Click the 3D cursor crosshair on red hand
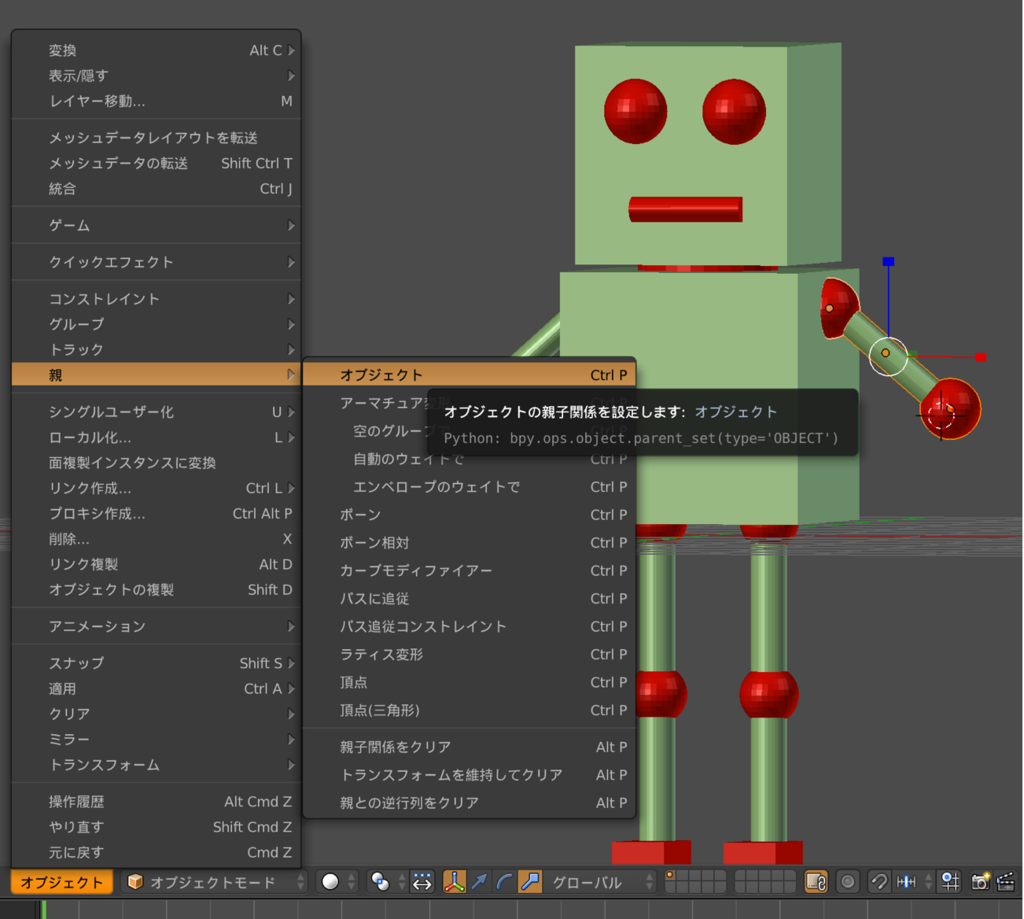 coord(941,415)
